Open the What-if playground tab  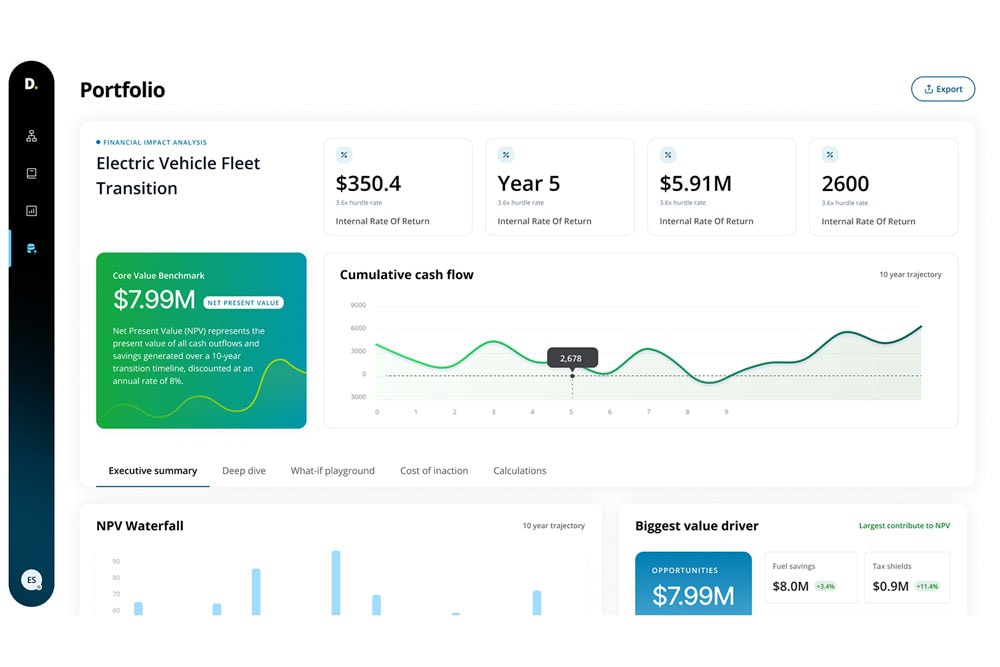332,471
